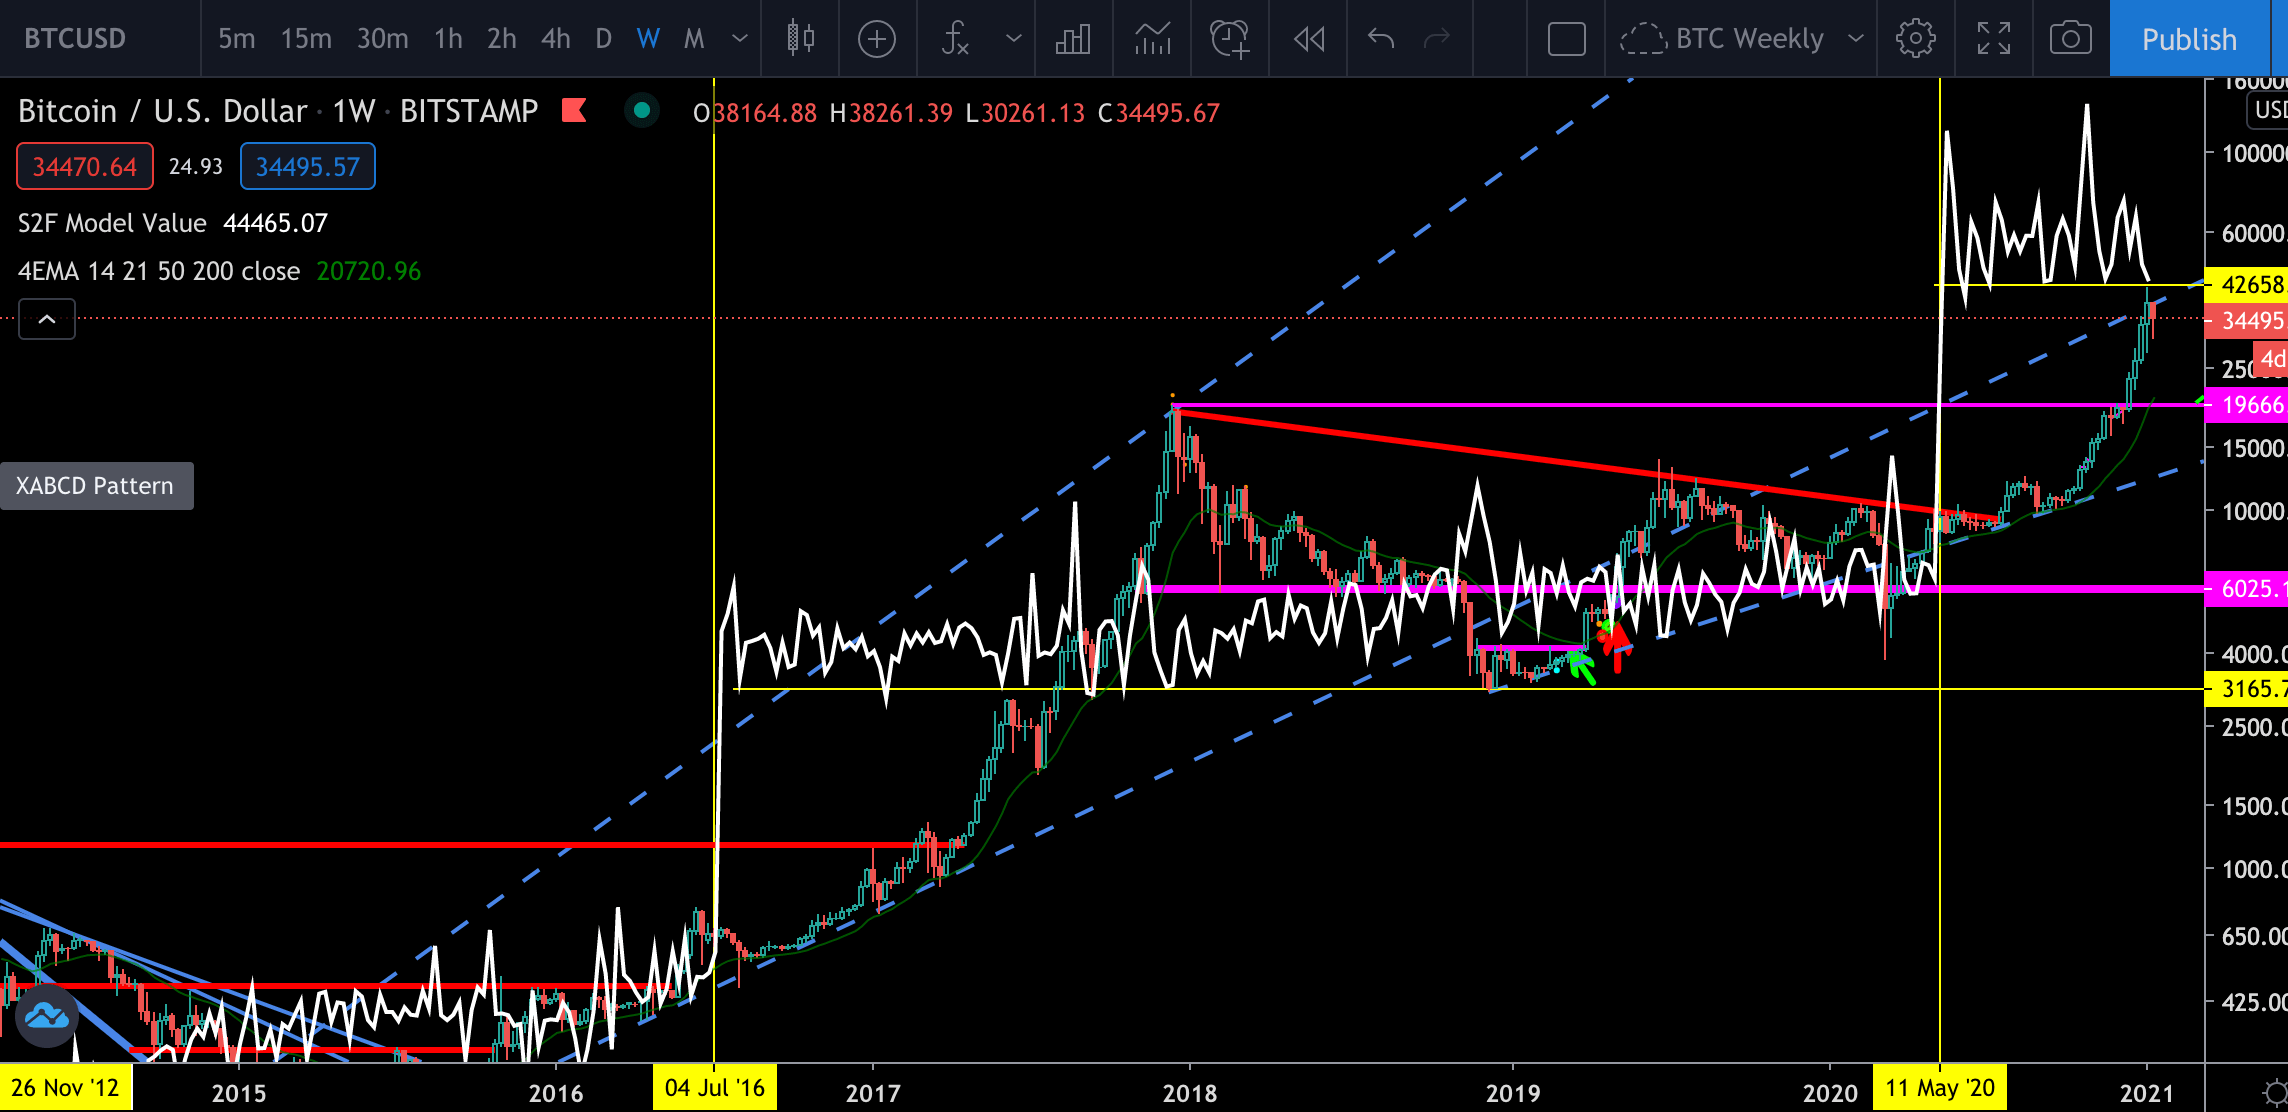This screenshot has height=1112, width=2288.
Task: Enter fullscreen mode with the expand icon
Action: [1993, 39]
